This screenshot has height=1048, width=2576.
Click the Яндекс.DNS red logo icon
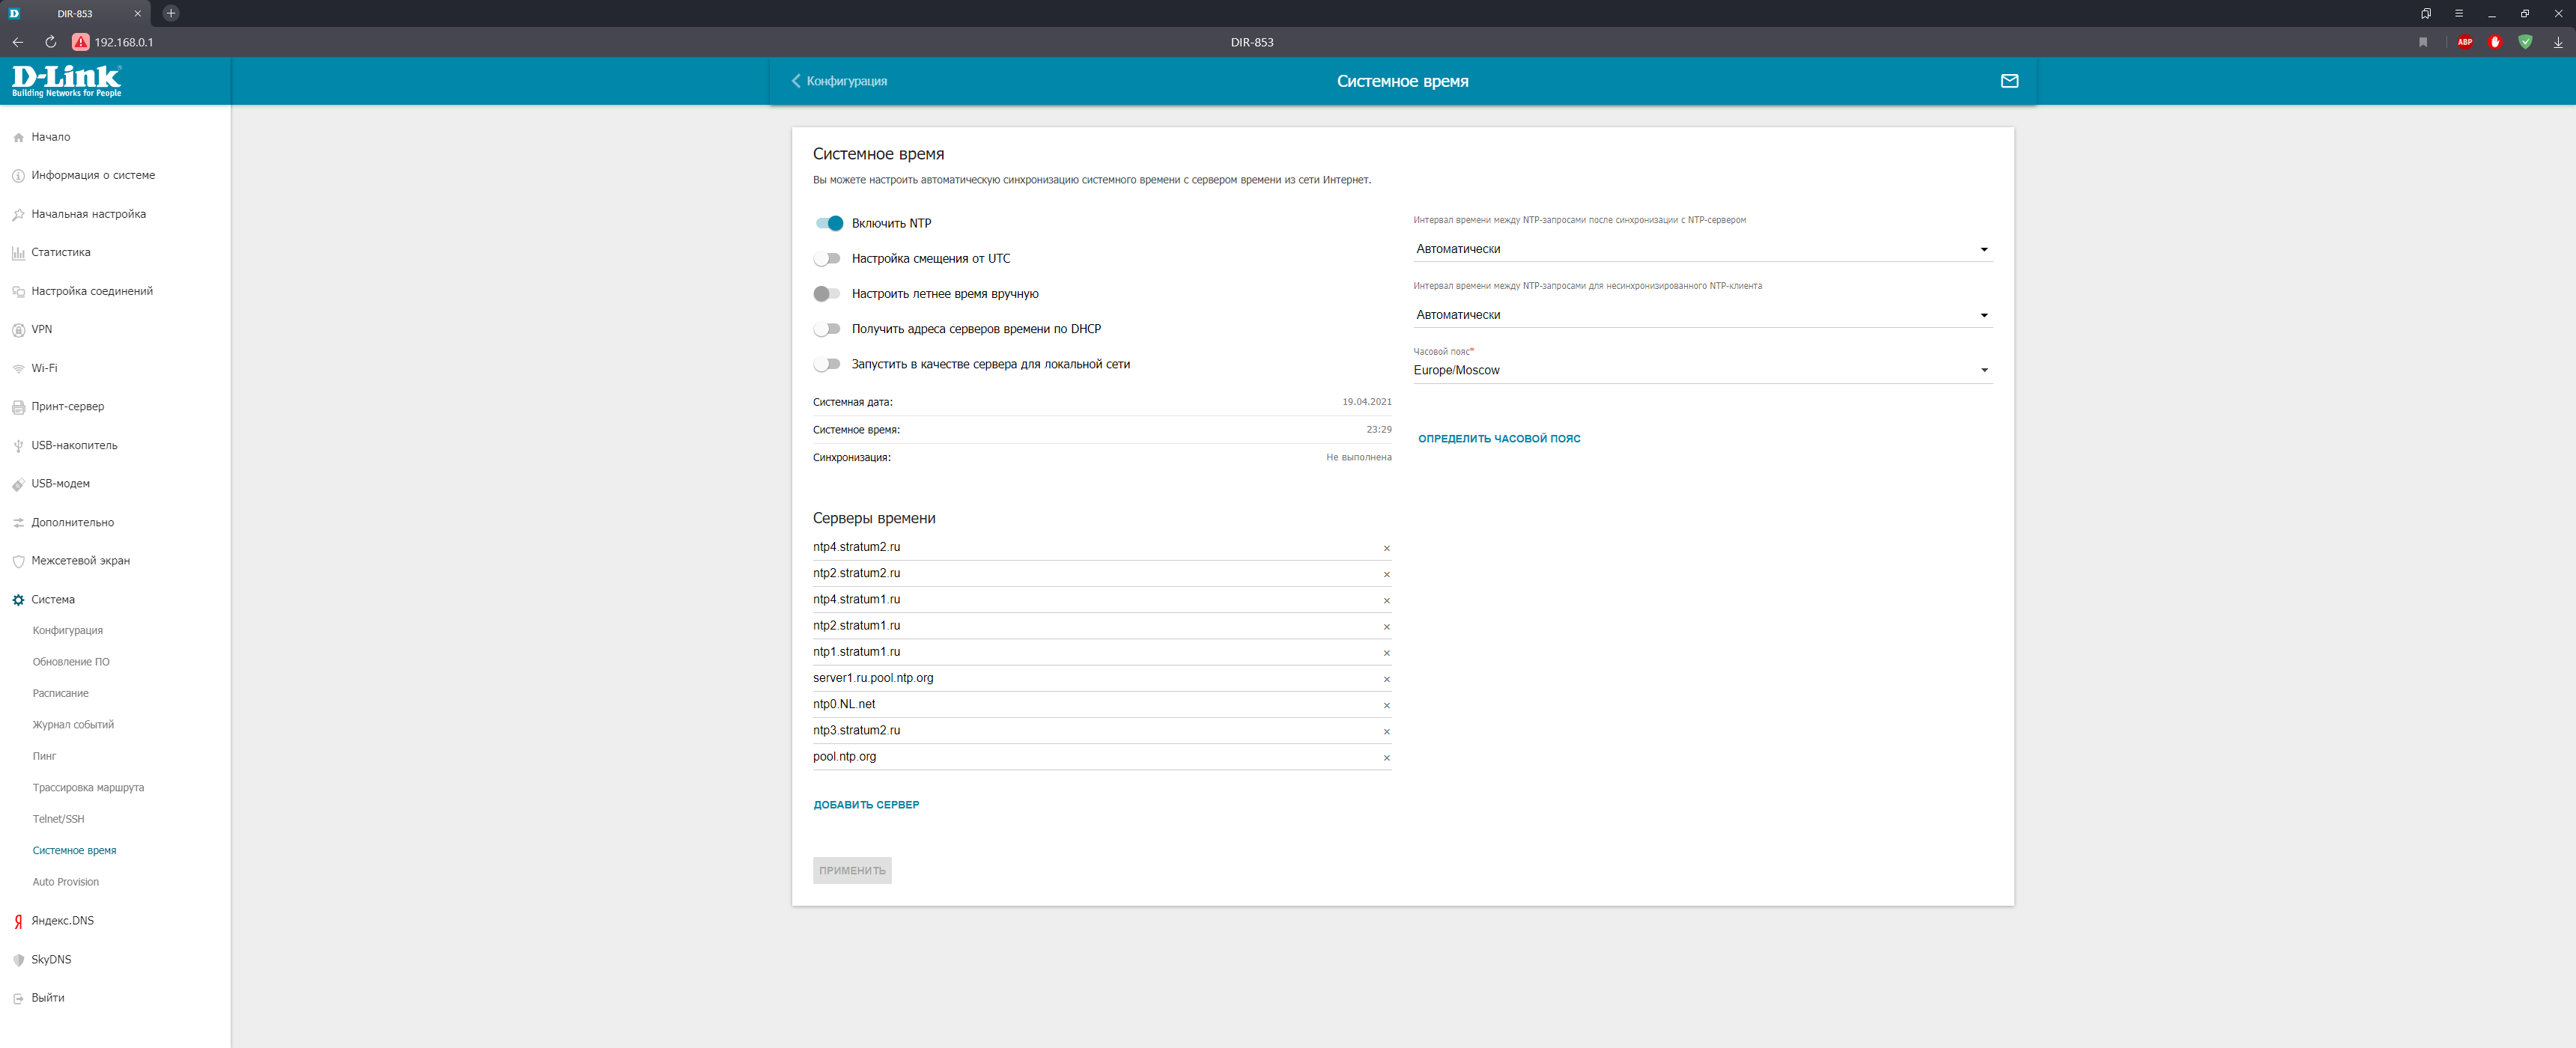click(18, 921)
